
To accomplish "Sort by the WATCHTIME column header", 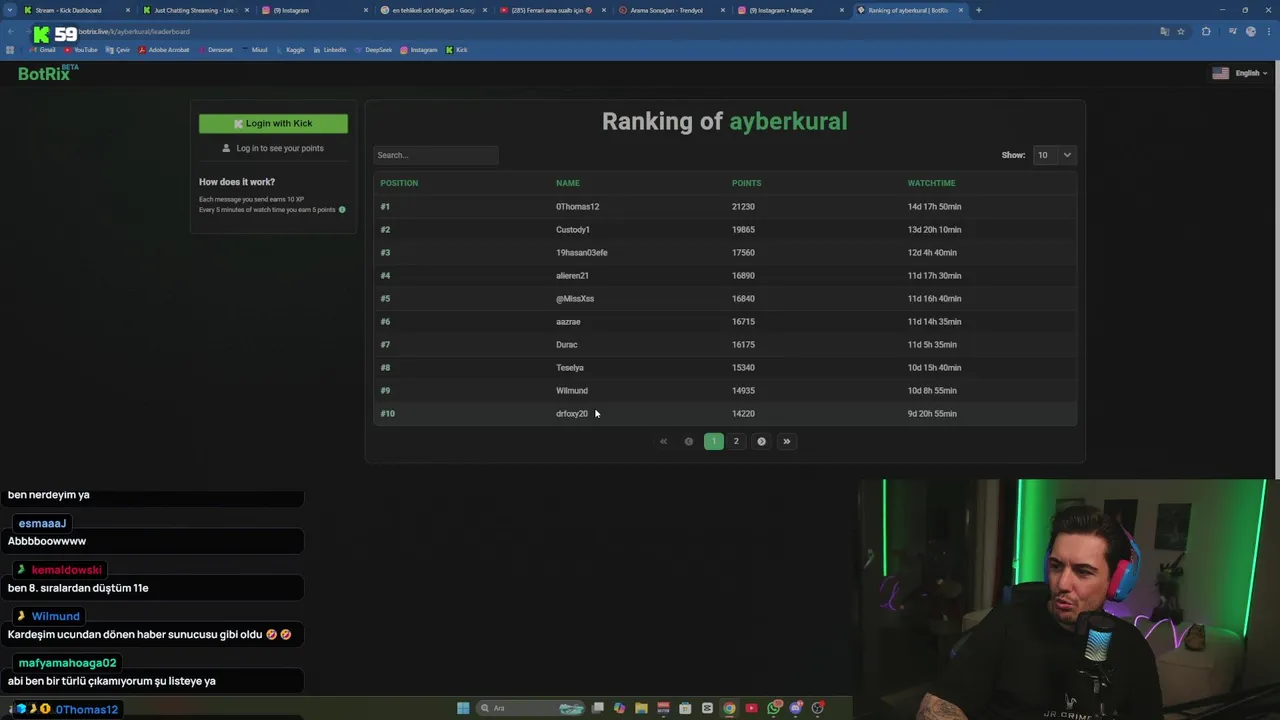I will pos(931,183).
